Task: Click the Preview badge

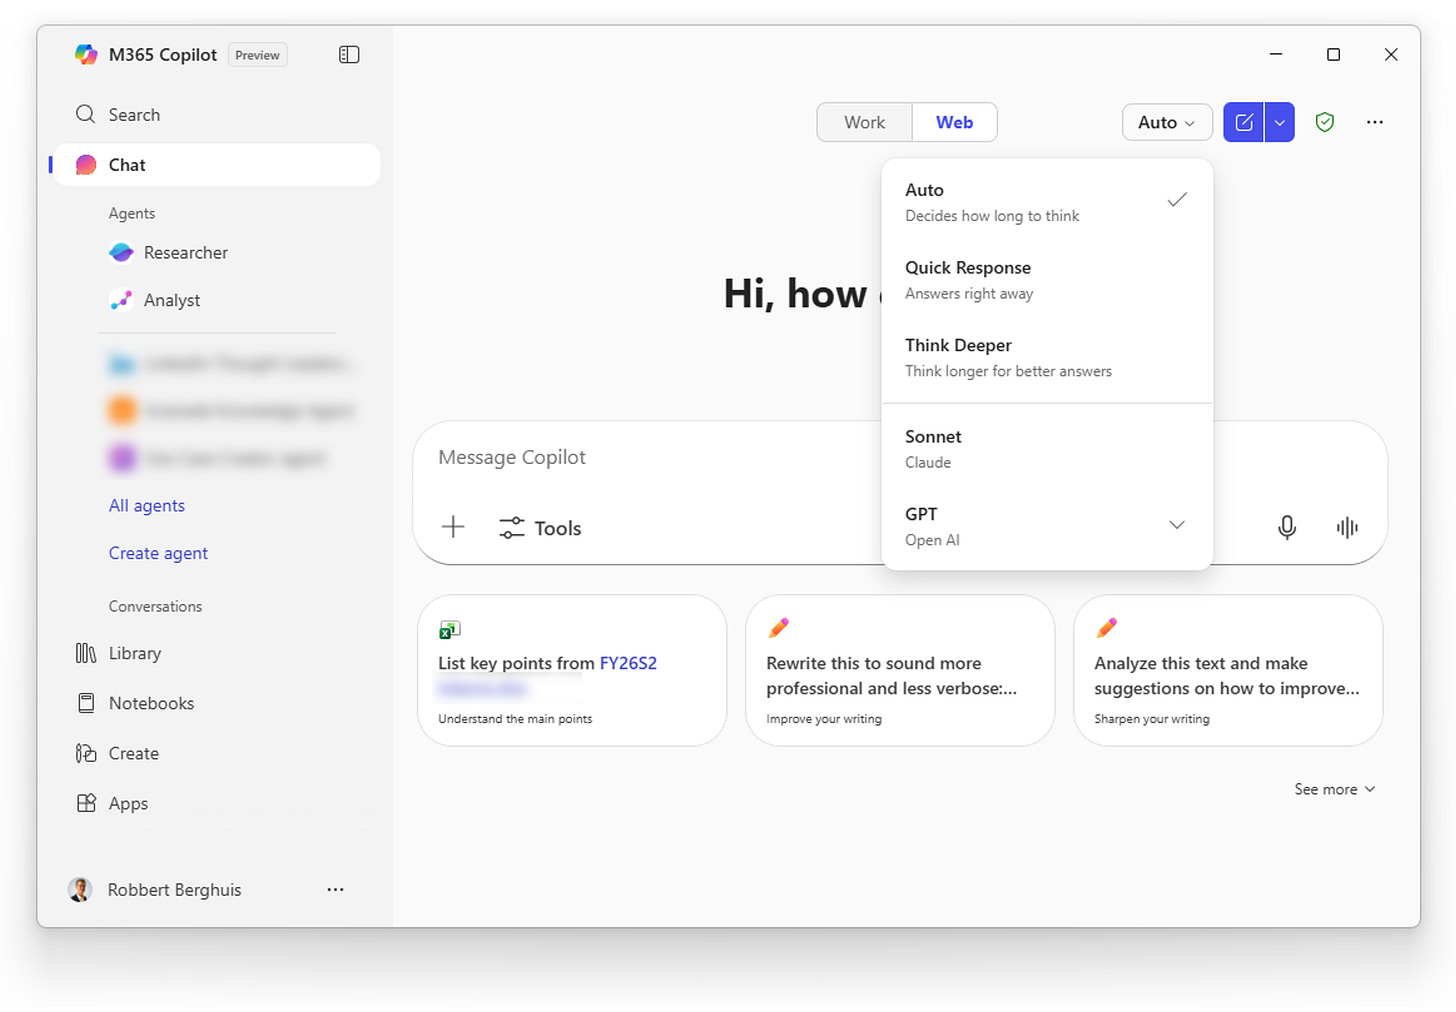Action: [x=257, y=55]
